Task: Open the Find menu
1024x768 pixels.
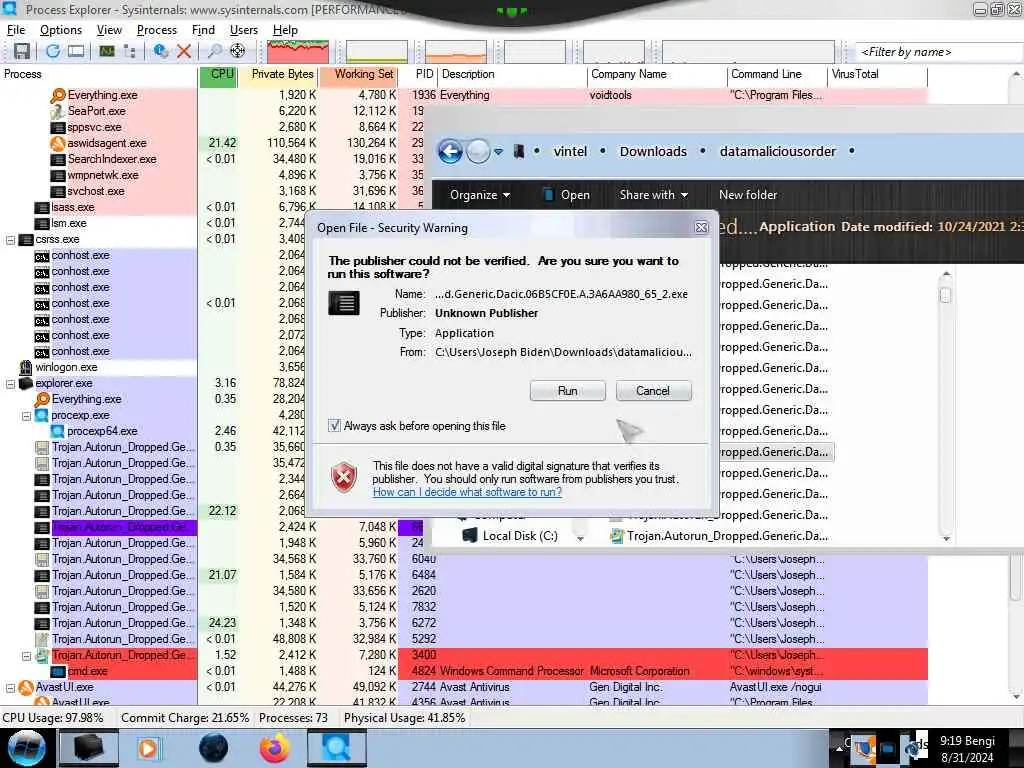Action: 203,30
